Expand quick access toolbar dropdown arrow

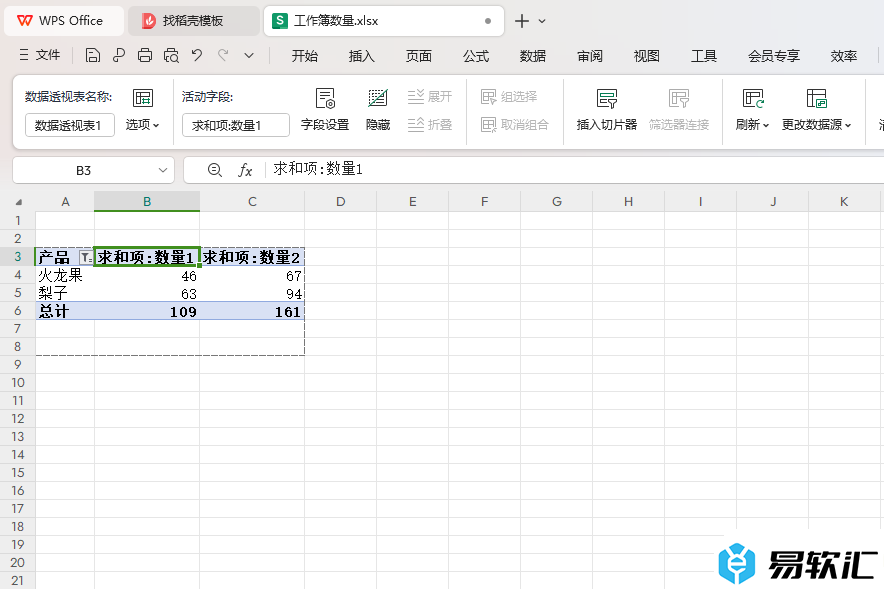(x=249, y=55)
